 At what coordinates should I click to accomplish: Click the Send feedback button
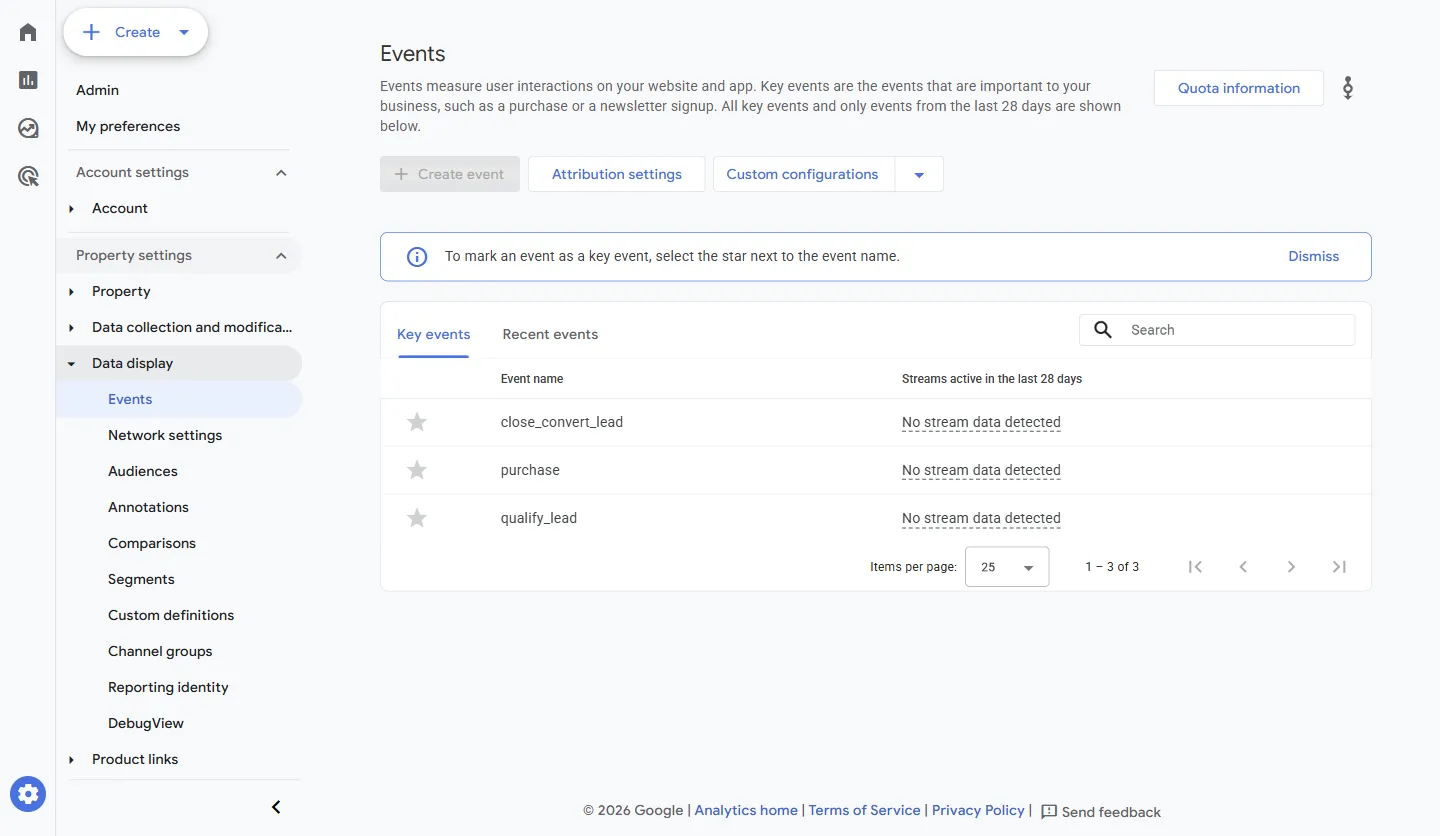coord(1101,812)
